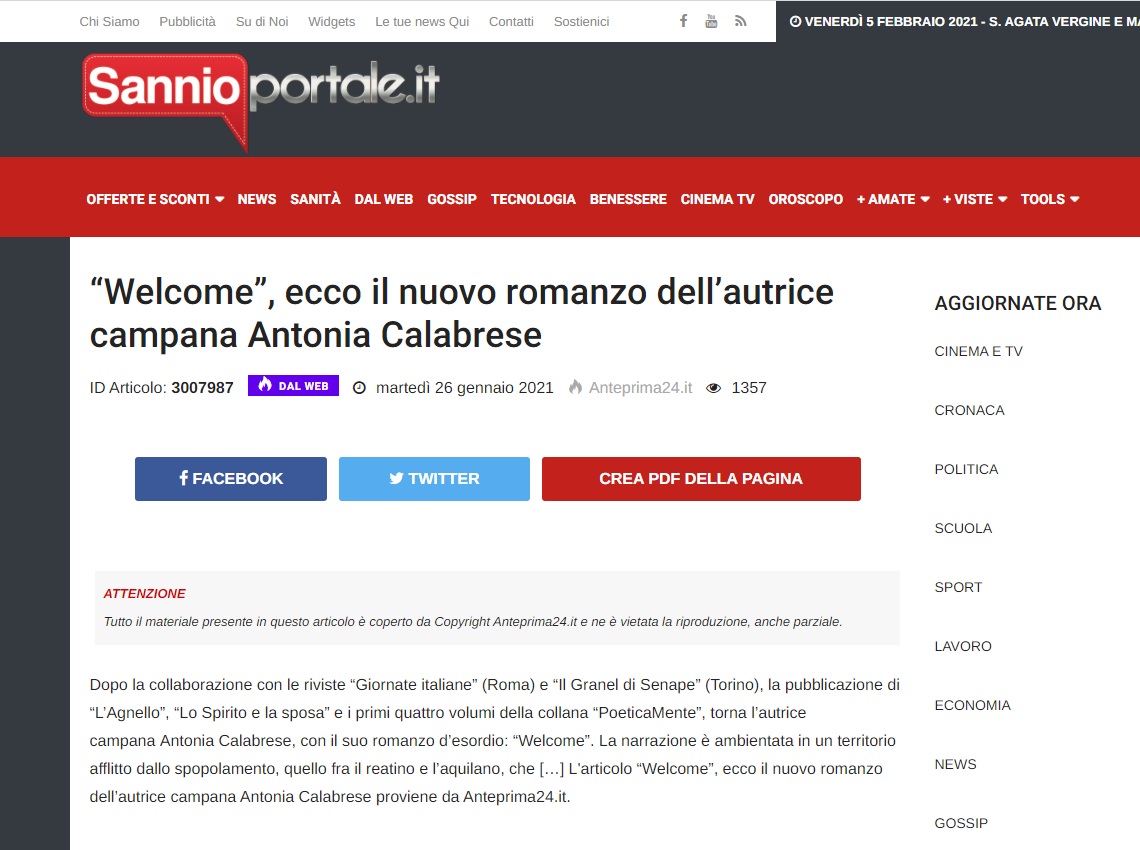Open POLITICA in sidebar
This screenshot has width=1140, height=850.
coord(966,469)
